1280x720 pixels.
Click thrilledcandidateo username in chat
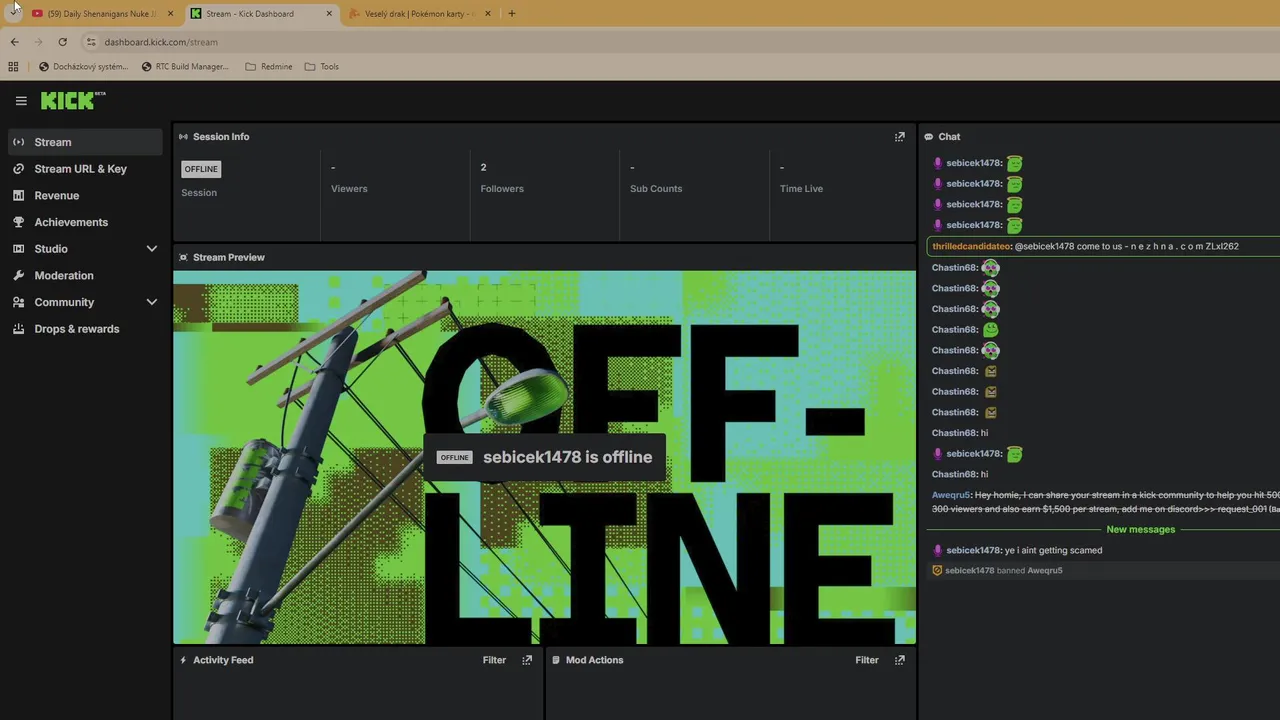coord(972,246)
